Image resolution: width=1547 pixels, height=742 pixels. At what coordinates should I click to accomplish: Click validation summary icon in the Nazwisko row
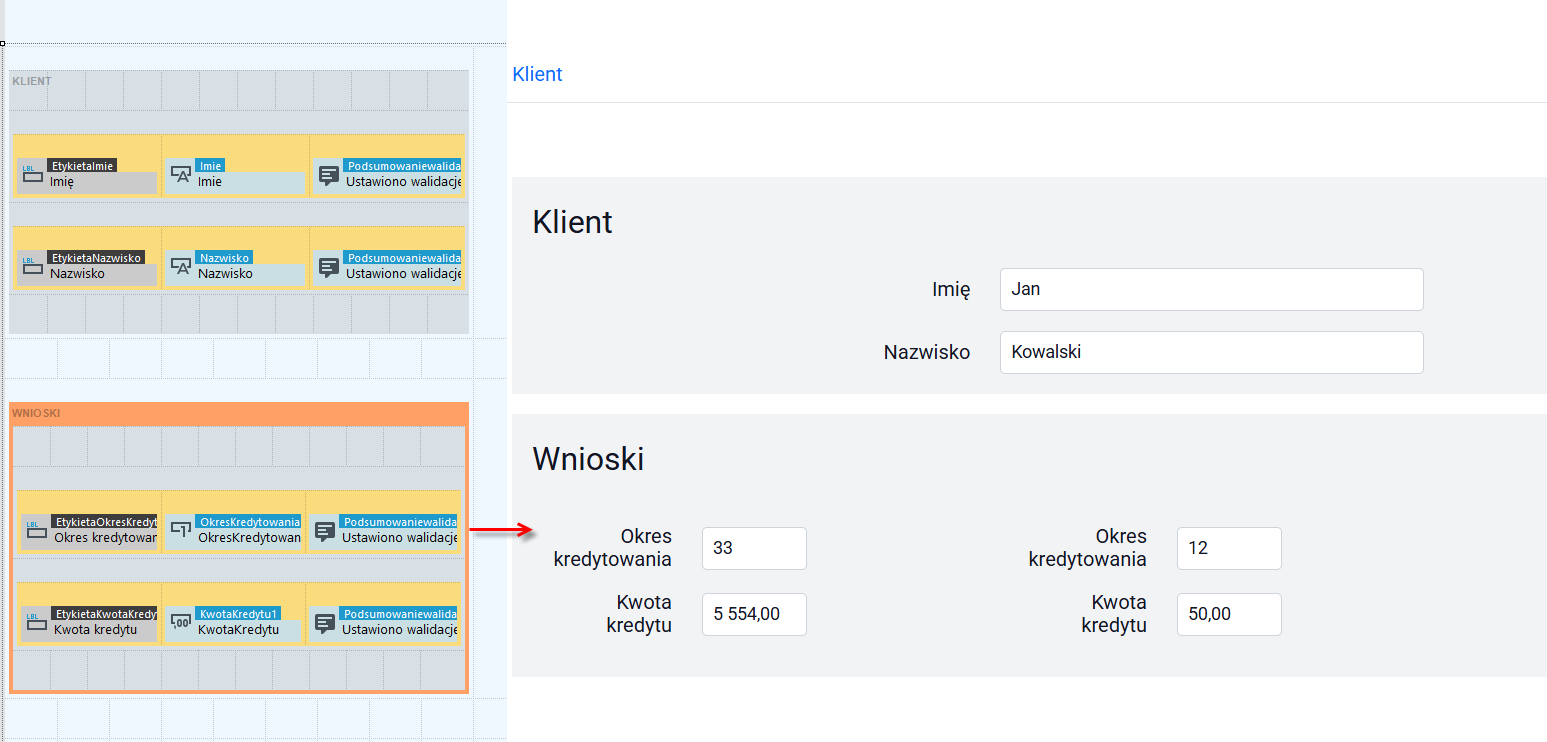click(x=329, y=267)
